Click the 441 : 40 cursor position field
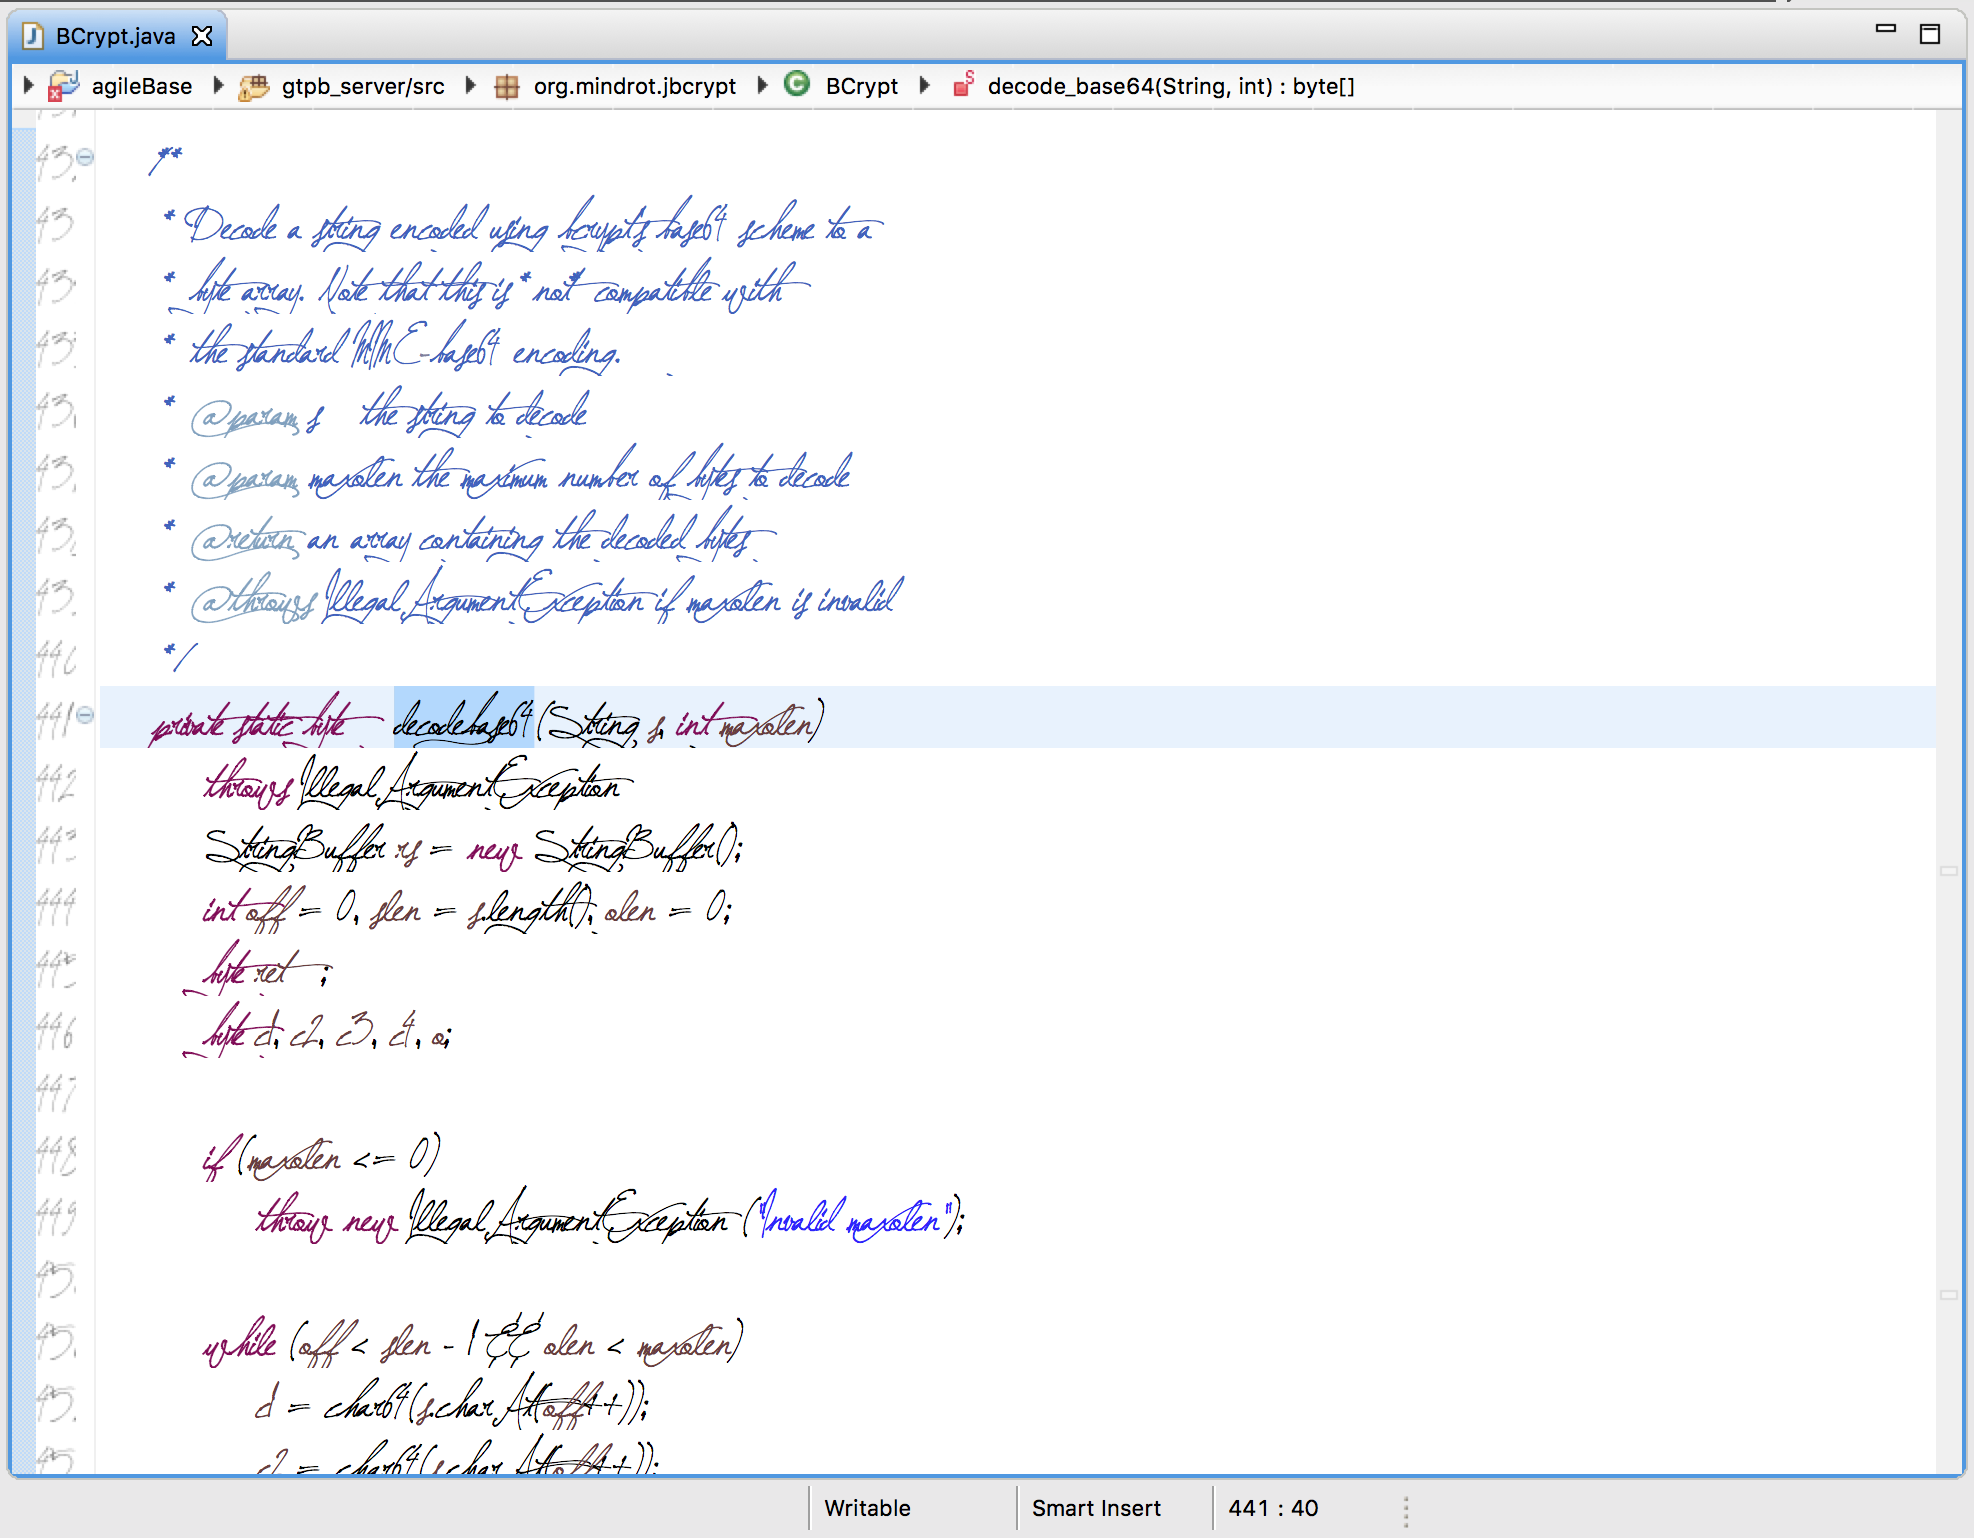The width and height of the screenshot is (1974, 1538). click(x=1273, y=1508)
